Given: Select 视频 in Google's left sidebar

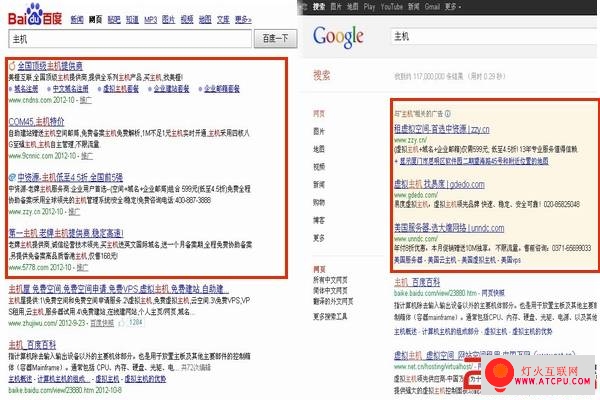Looking at the screenshot, I should [x=319, y=167].
